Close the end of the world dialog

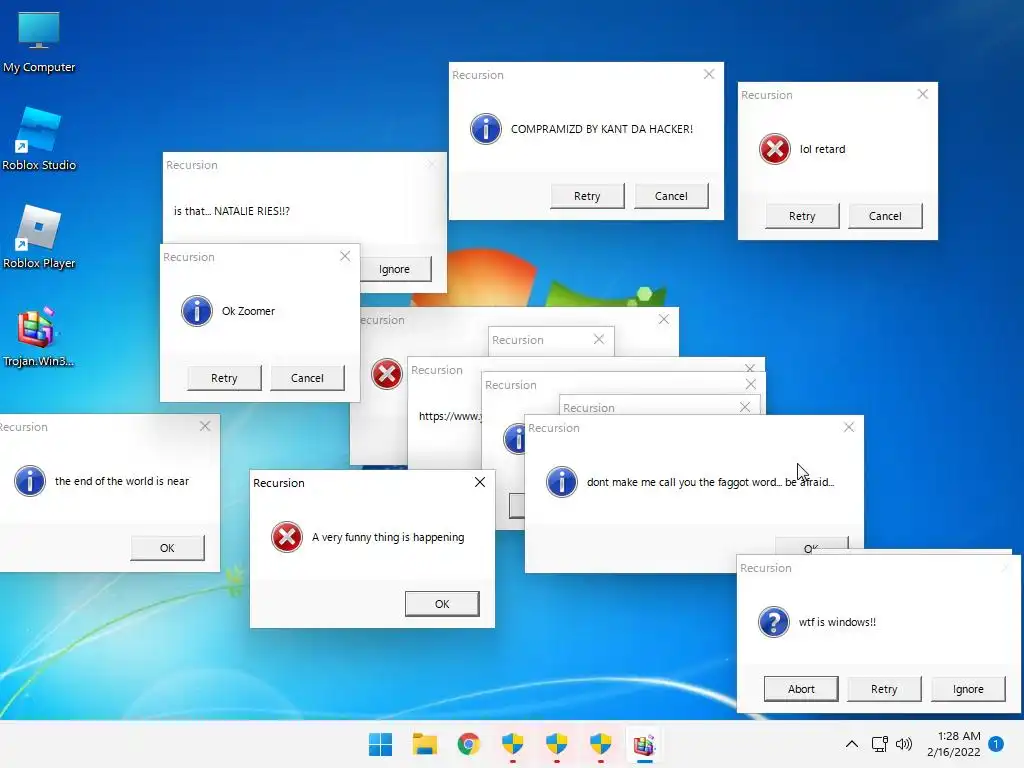[205, 426]
